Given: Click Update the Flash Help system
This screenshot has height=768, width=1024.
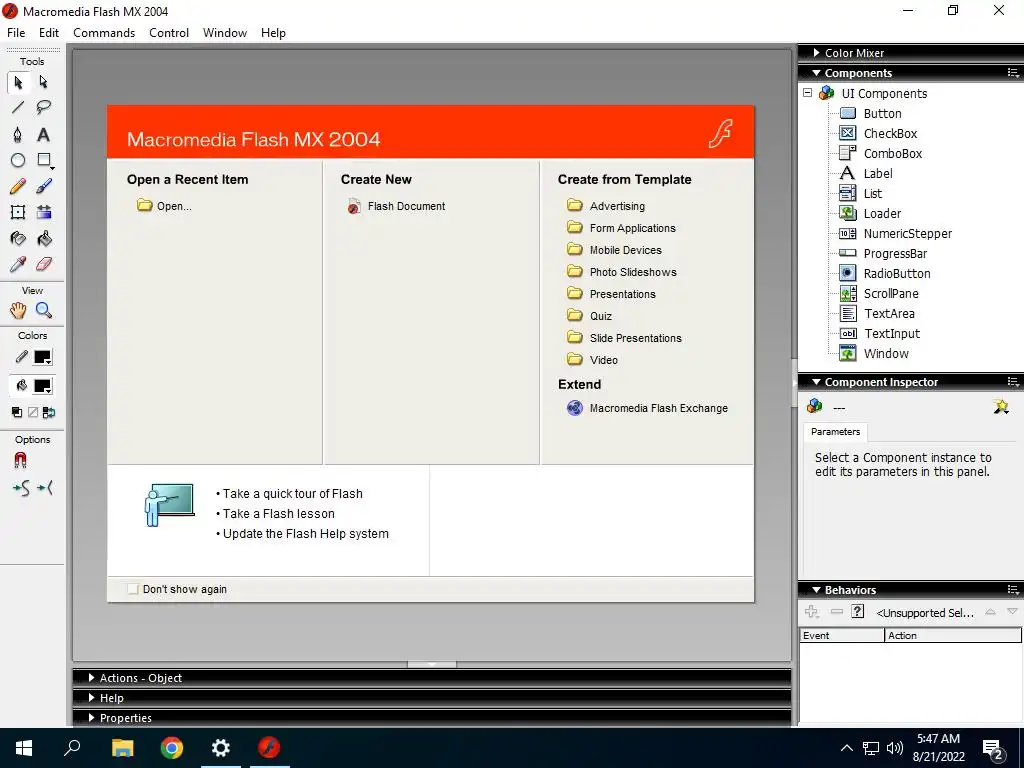Looking at the screenshot, I should point(306,534).
